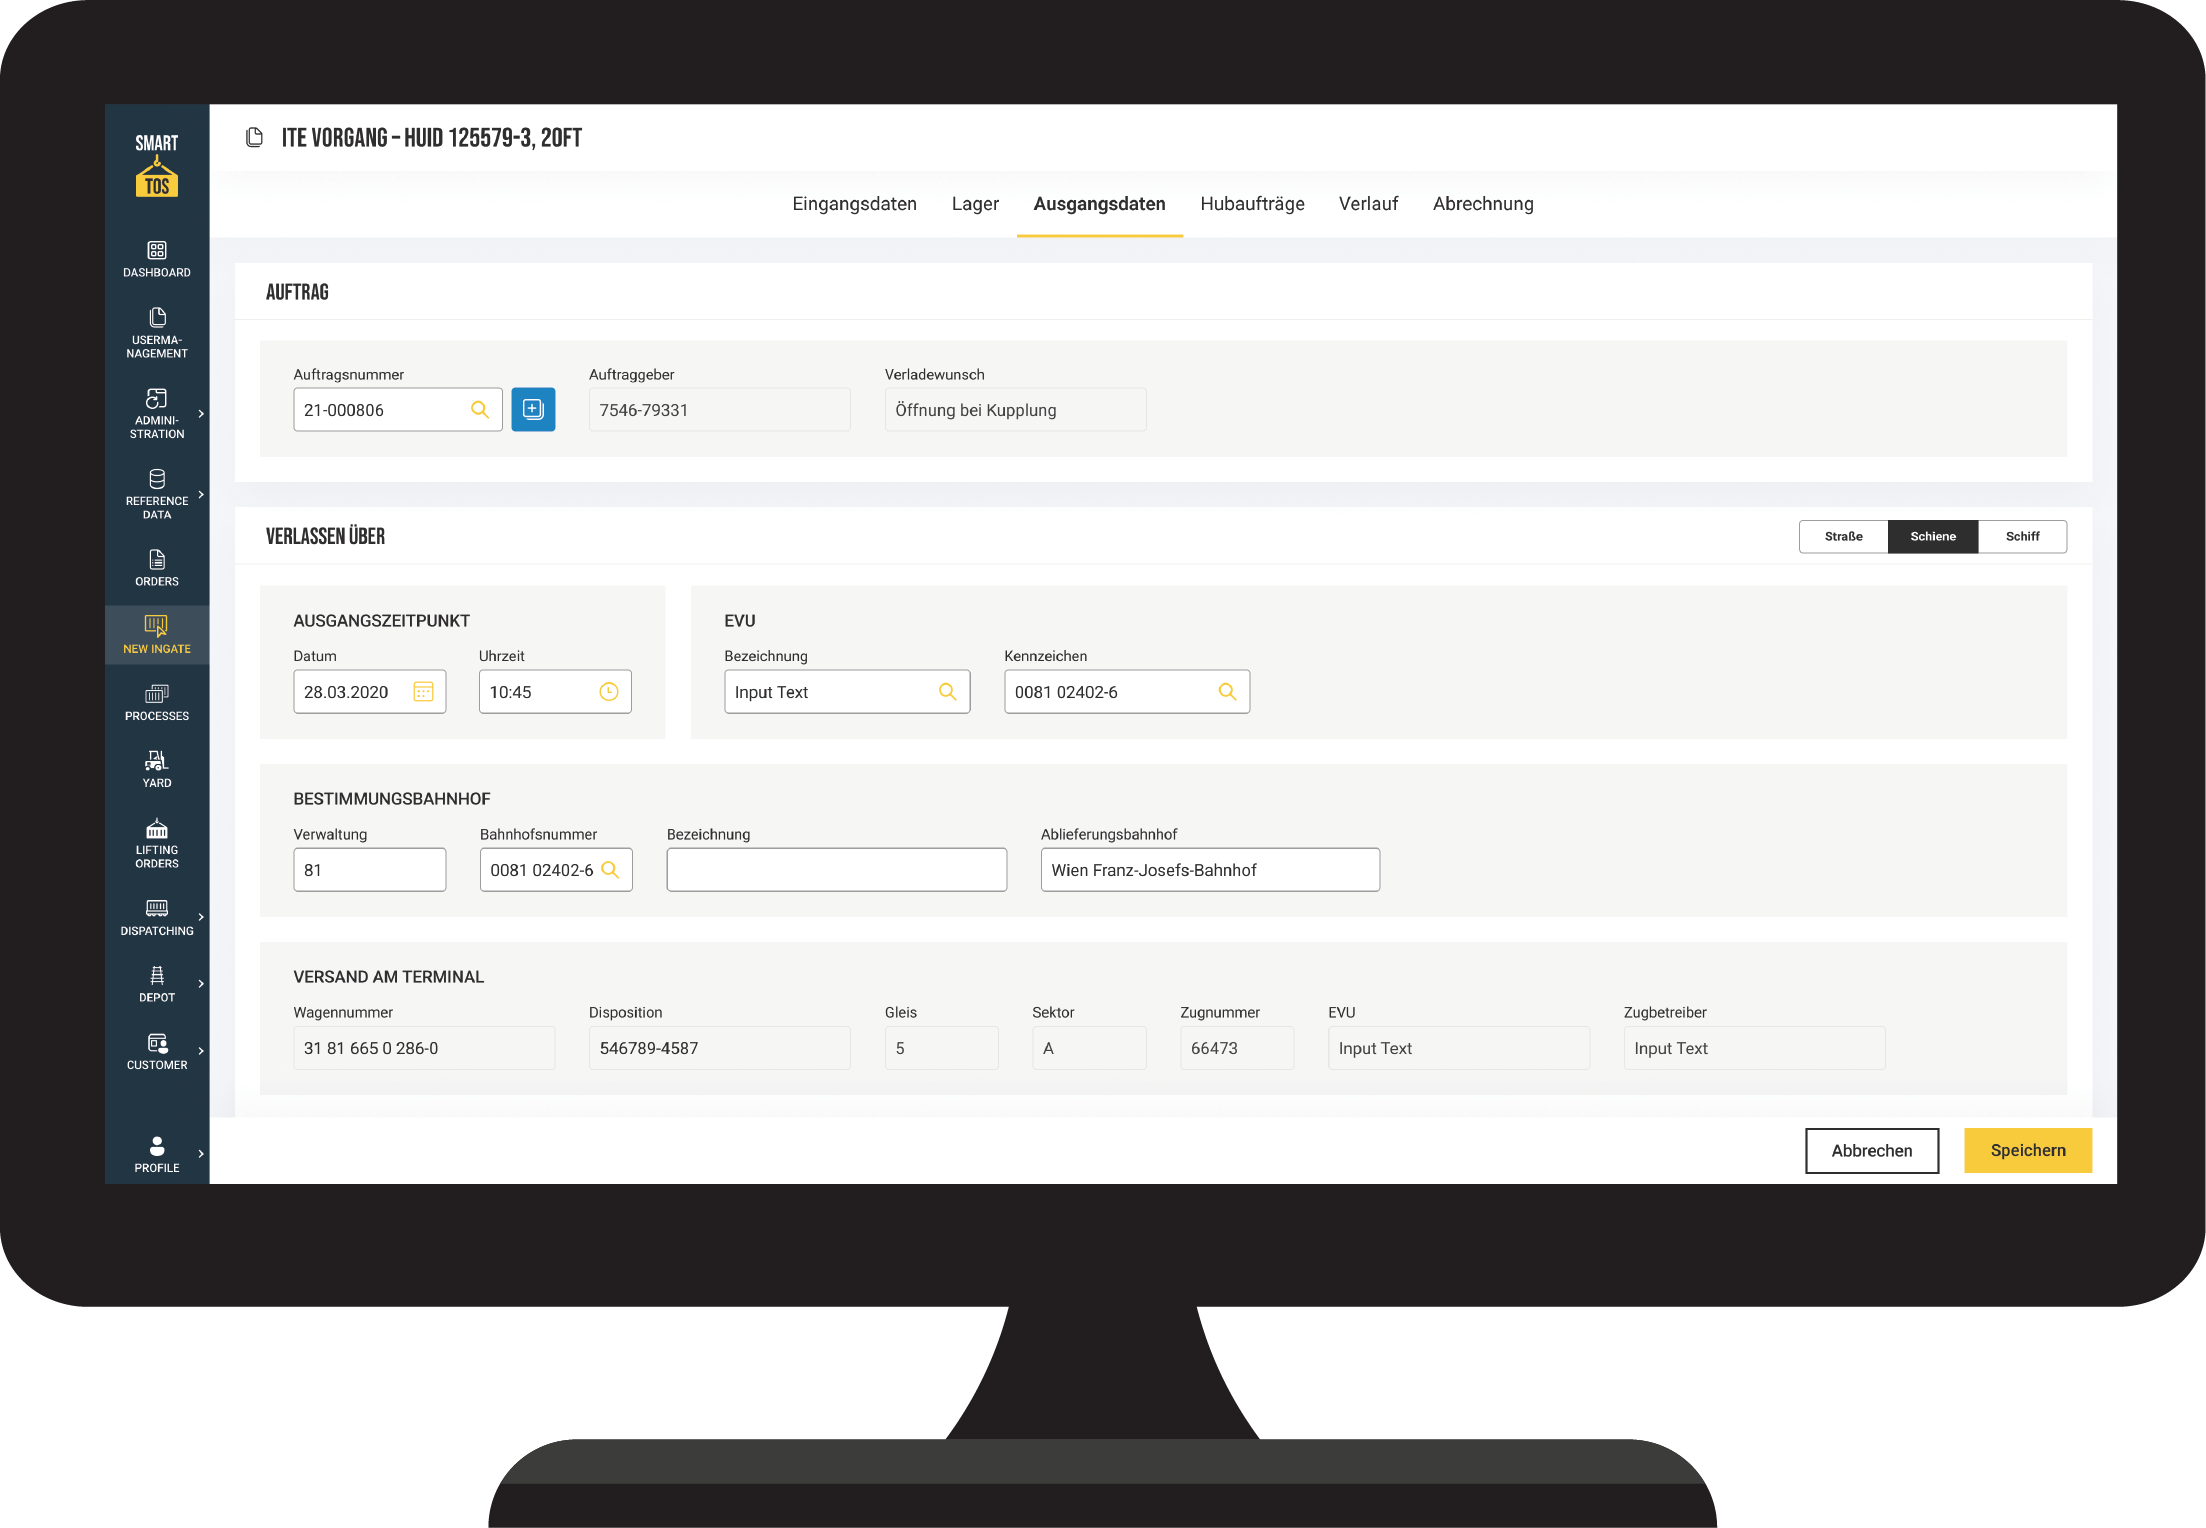Select Straße transport mode
2206x1528 pixels.
1843,536
